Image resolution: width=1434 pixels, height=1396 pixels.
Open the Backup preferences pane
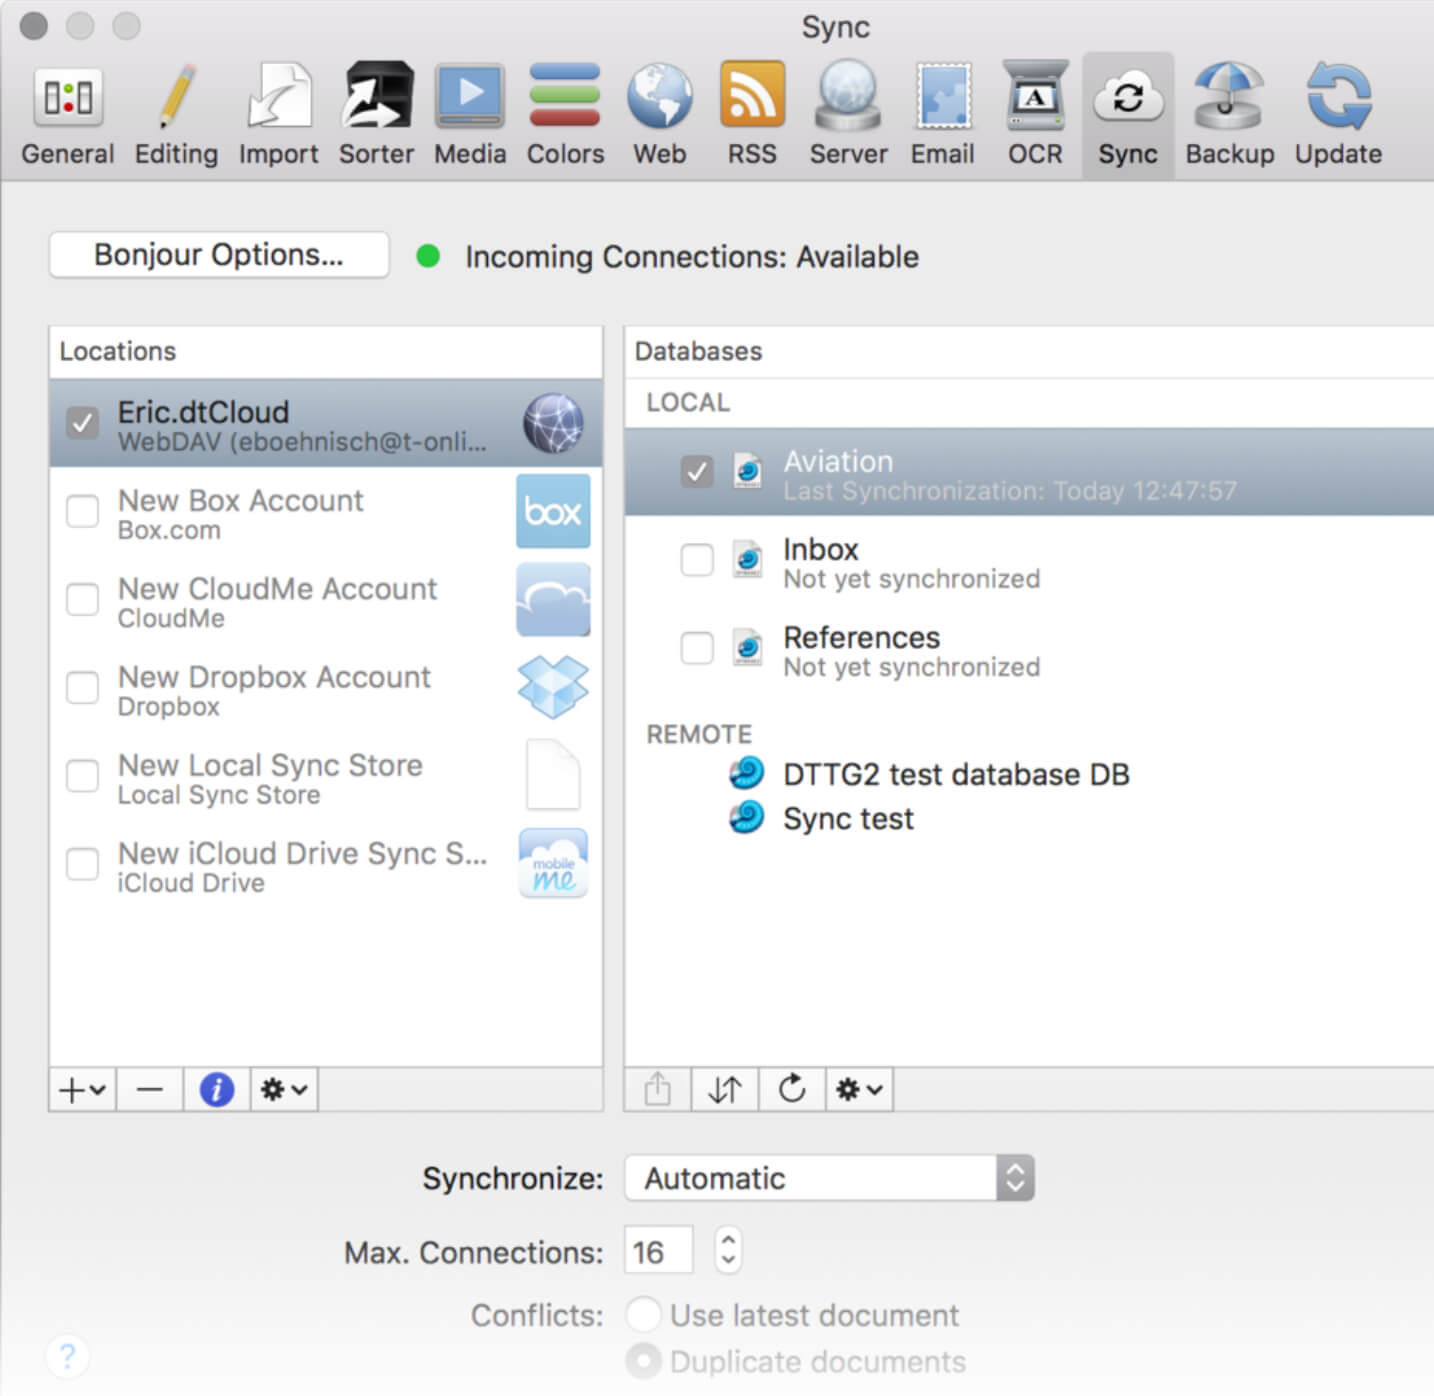click(x=1230, y=115)
